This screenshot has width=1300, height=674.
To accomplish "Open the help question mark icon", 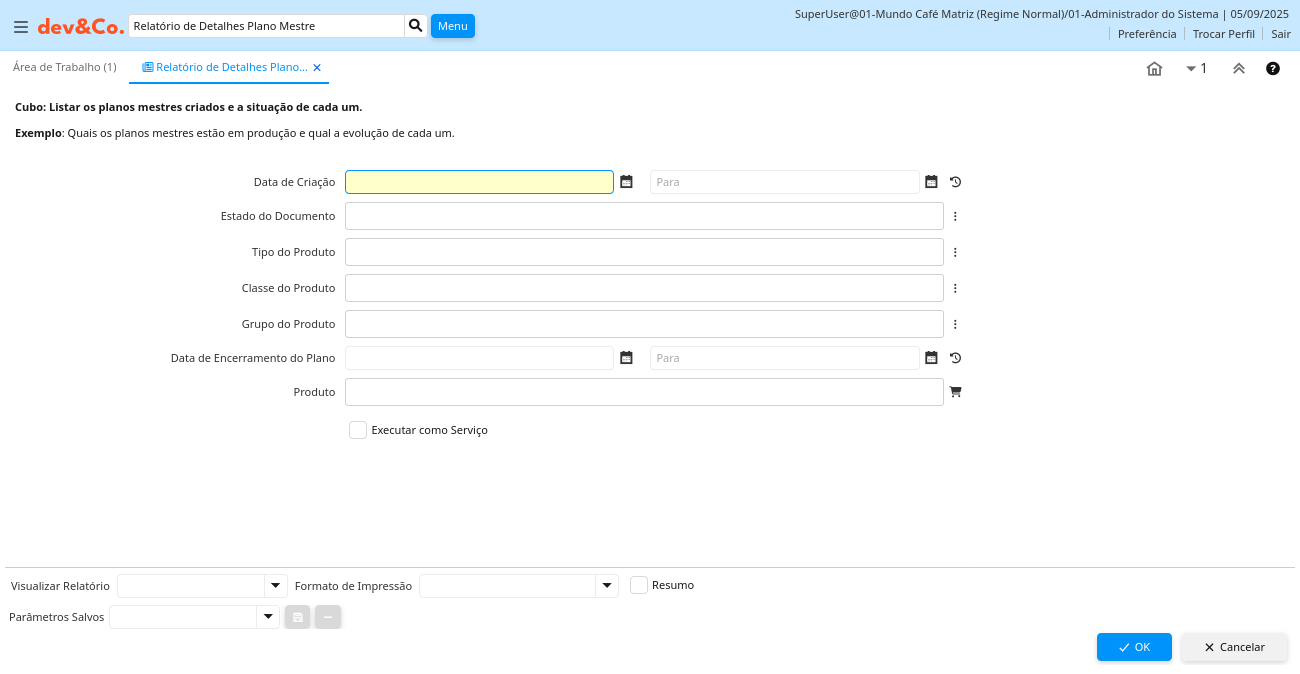I will click(1273, 68).
